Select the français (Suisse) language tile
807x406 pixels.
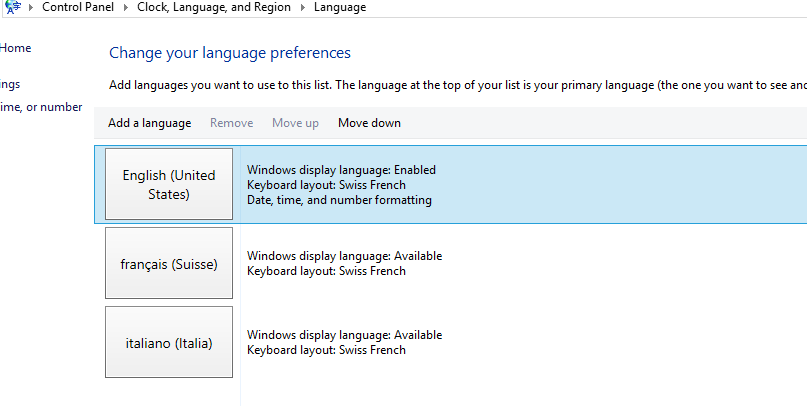click(x=169, y=263)
